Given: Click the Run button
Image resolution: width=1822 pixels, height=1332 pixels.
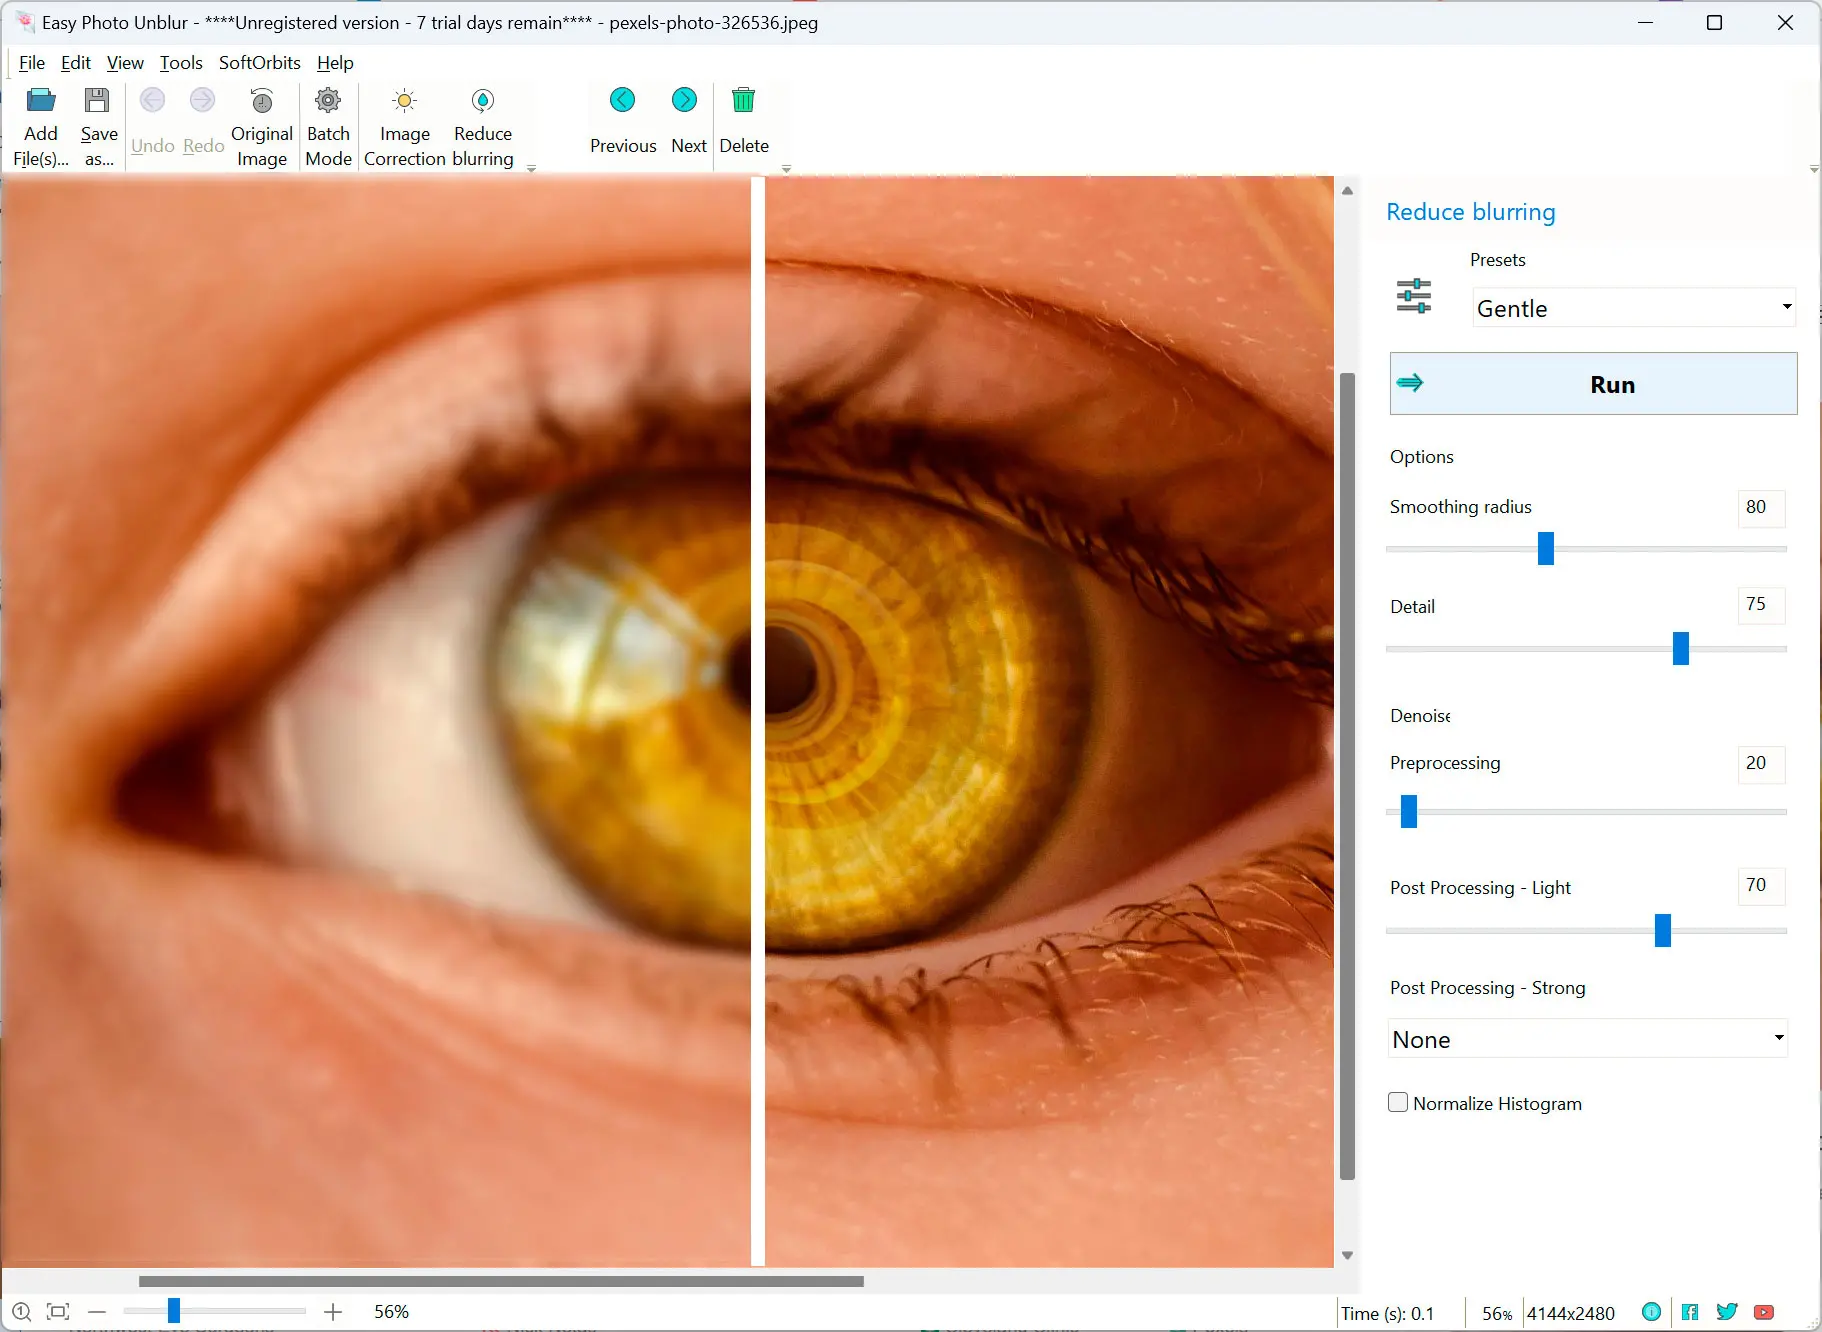Looking at the screenshot, I should click(1593, 384).
